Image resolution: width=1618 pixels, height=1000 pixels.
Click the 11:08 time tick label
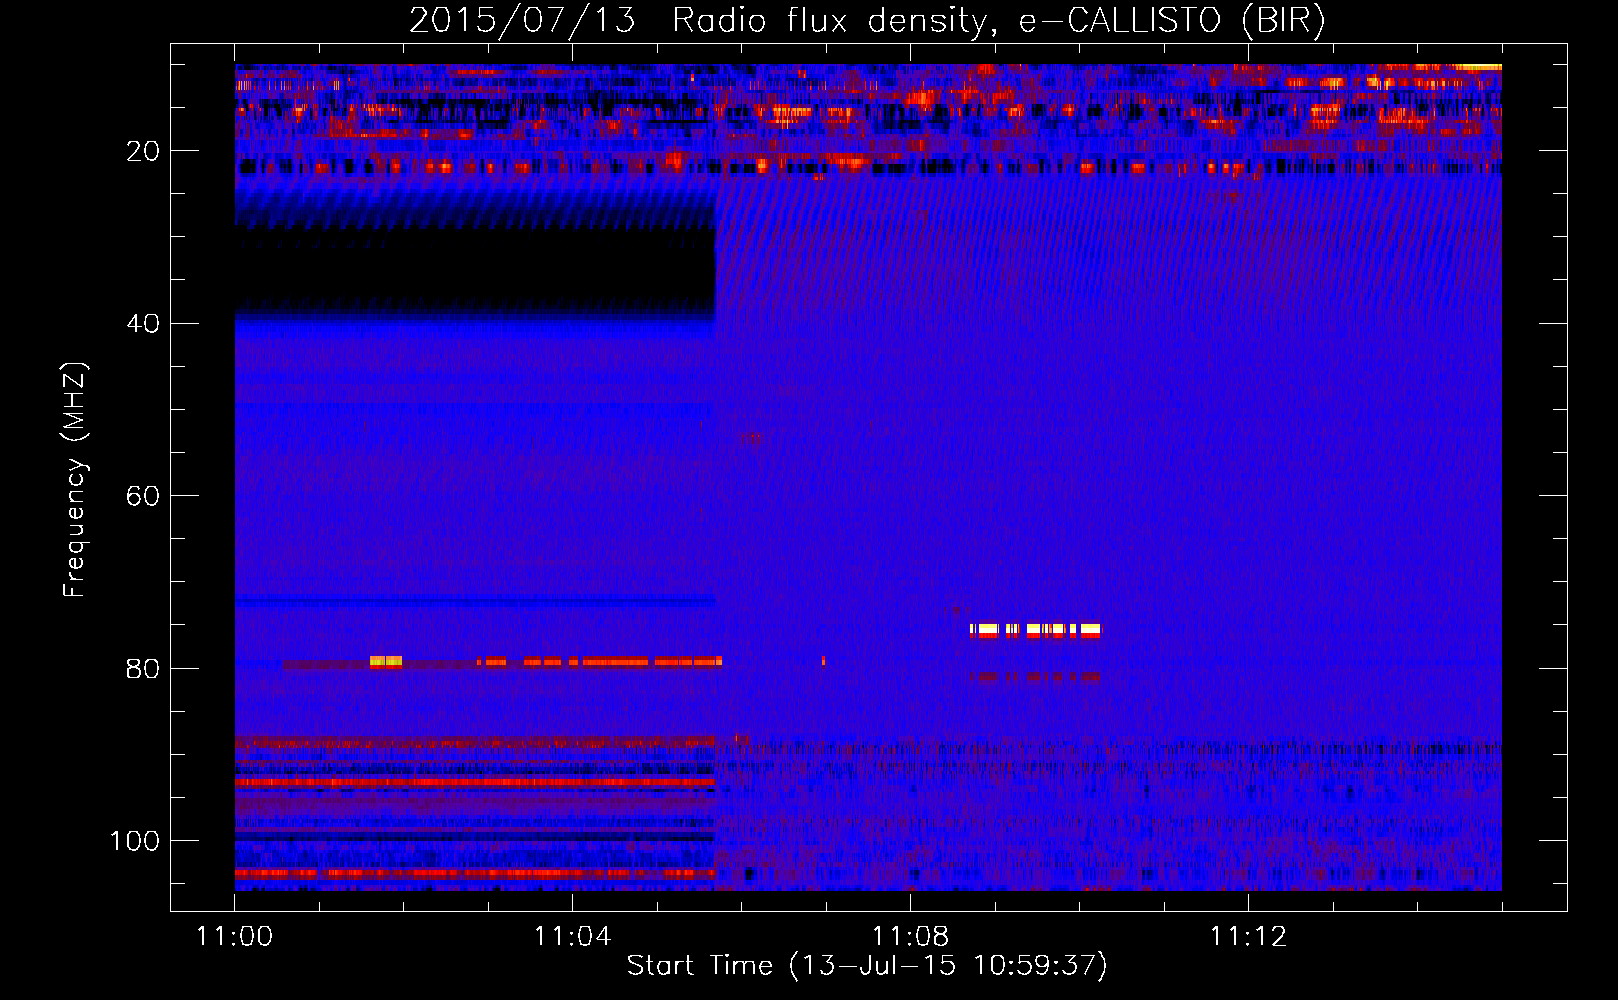point(910,936)
